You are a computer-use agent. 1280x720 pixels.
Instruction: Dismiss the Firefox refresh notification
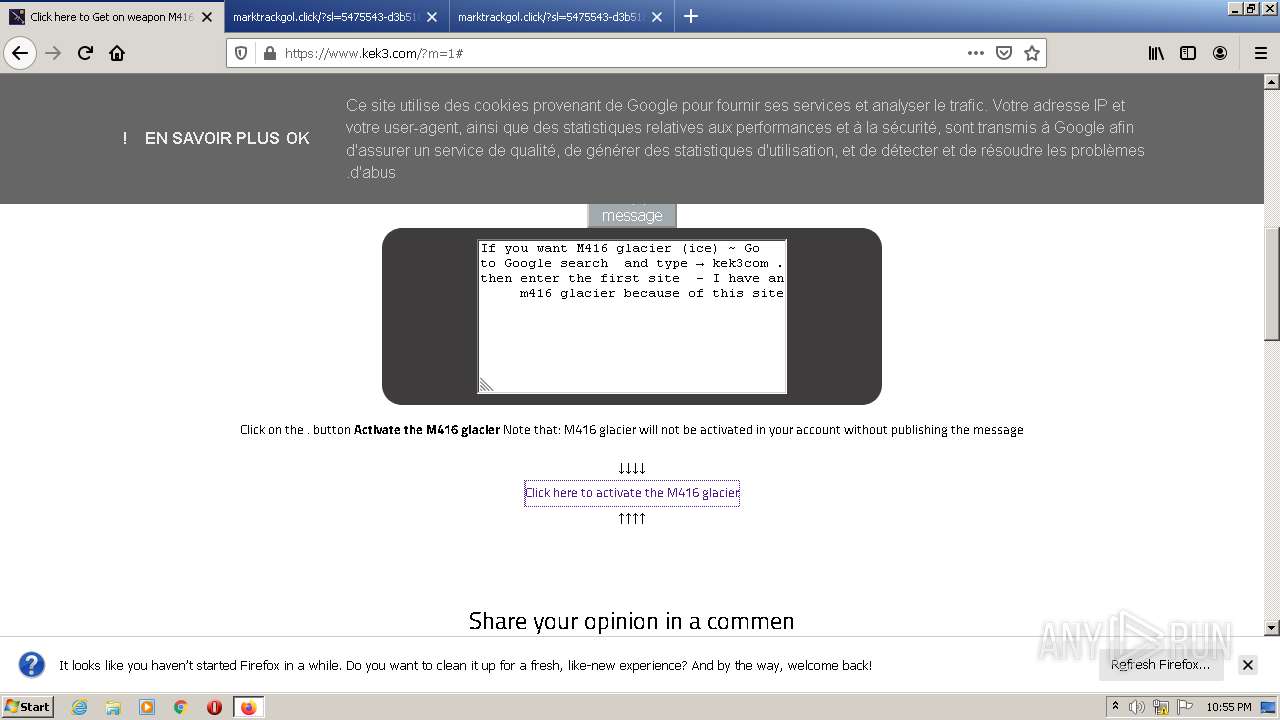click(1248, 665)
